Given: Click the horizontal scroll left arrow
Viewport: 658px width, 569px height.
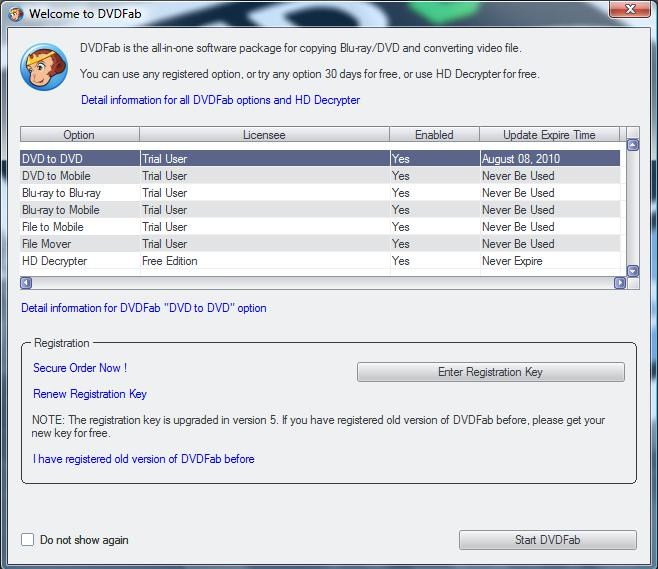Looking at the screenshot, I should tap(26, 283).
